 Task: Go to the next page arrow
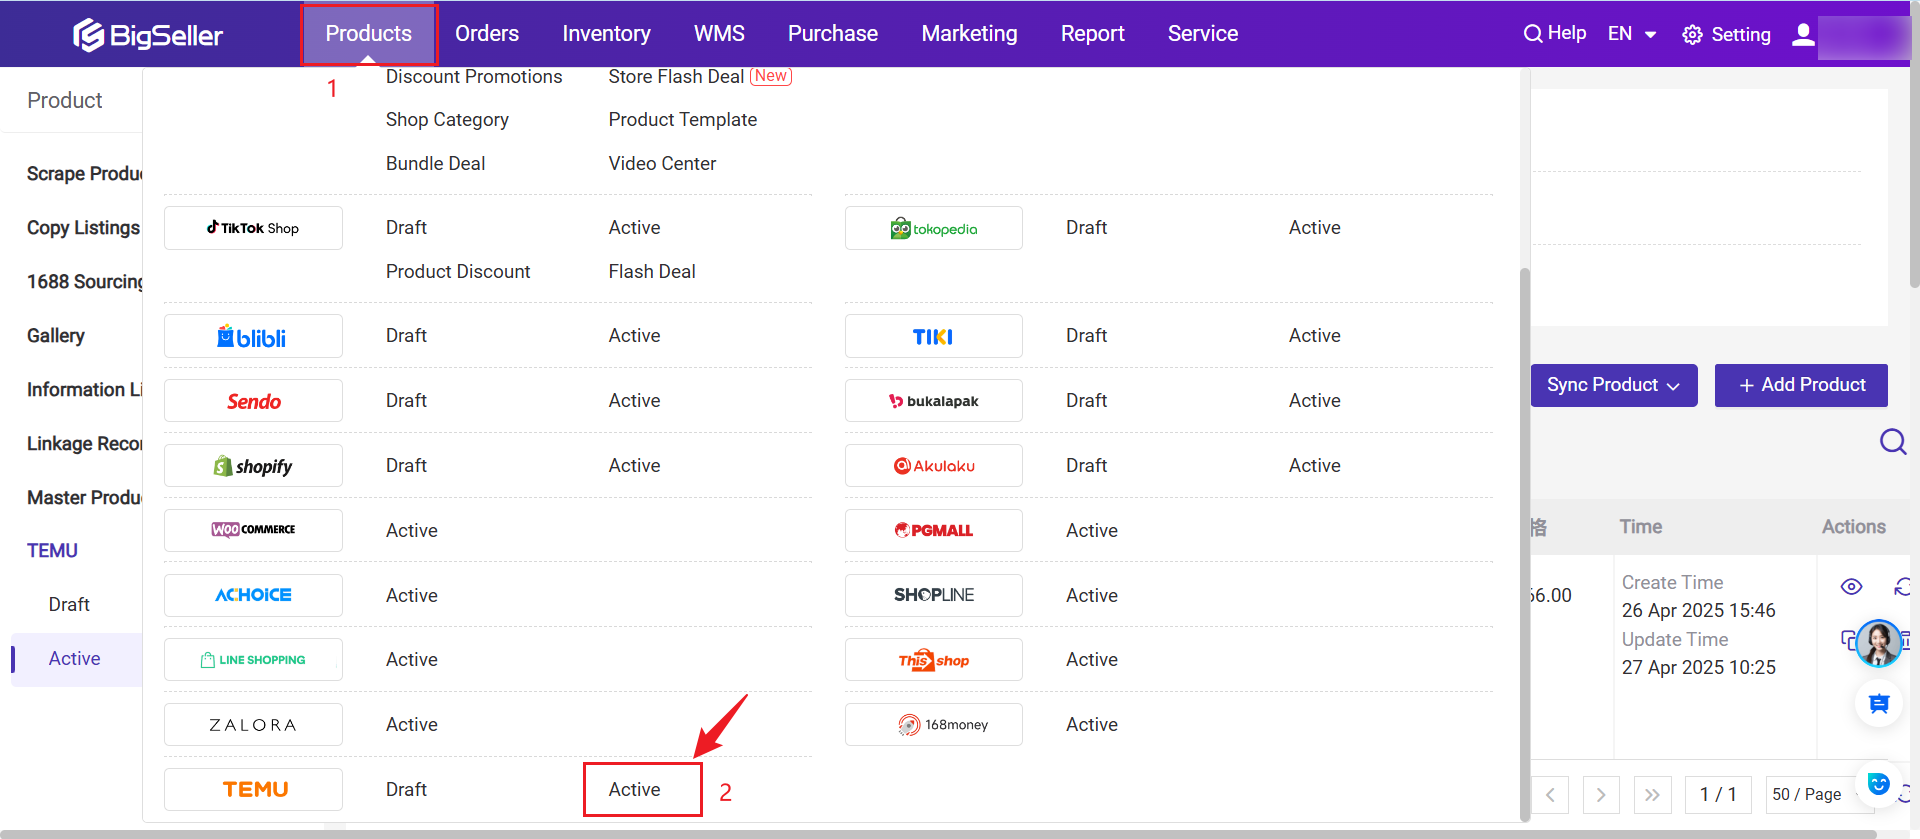click(x=1601, y=795)
